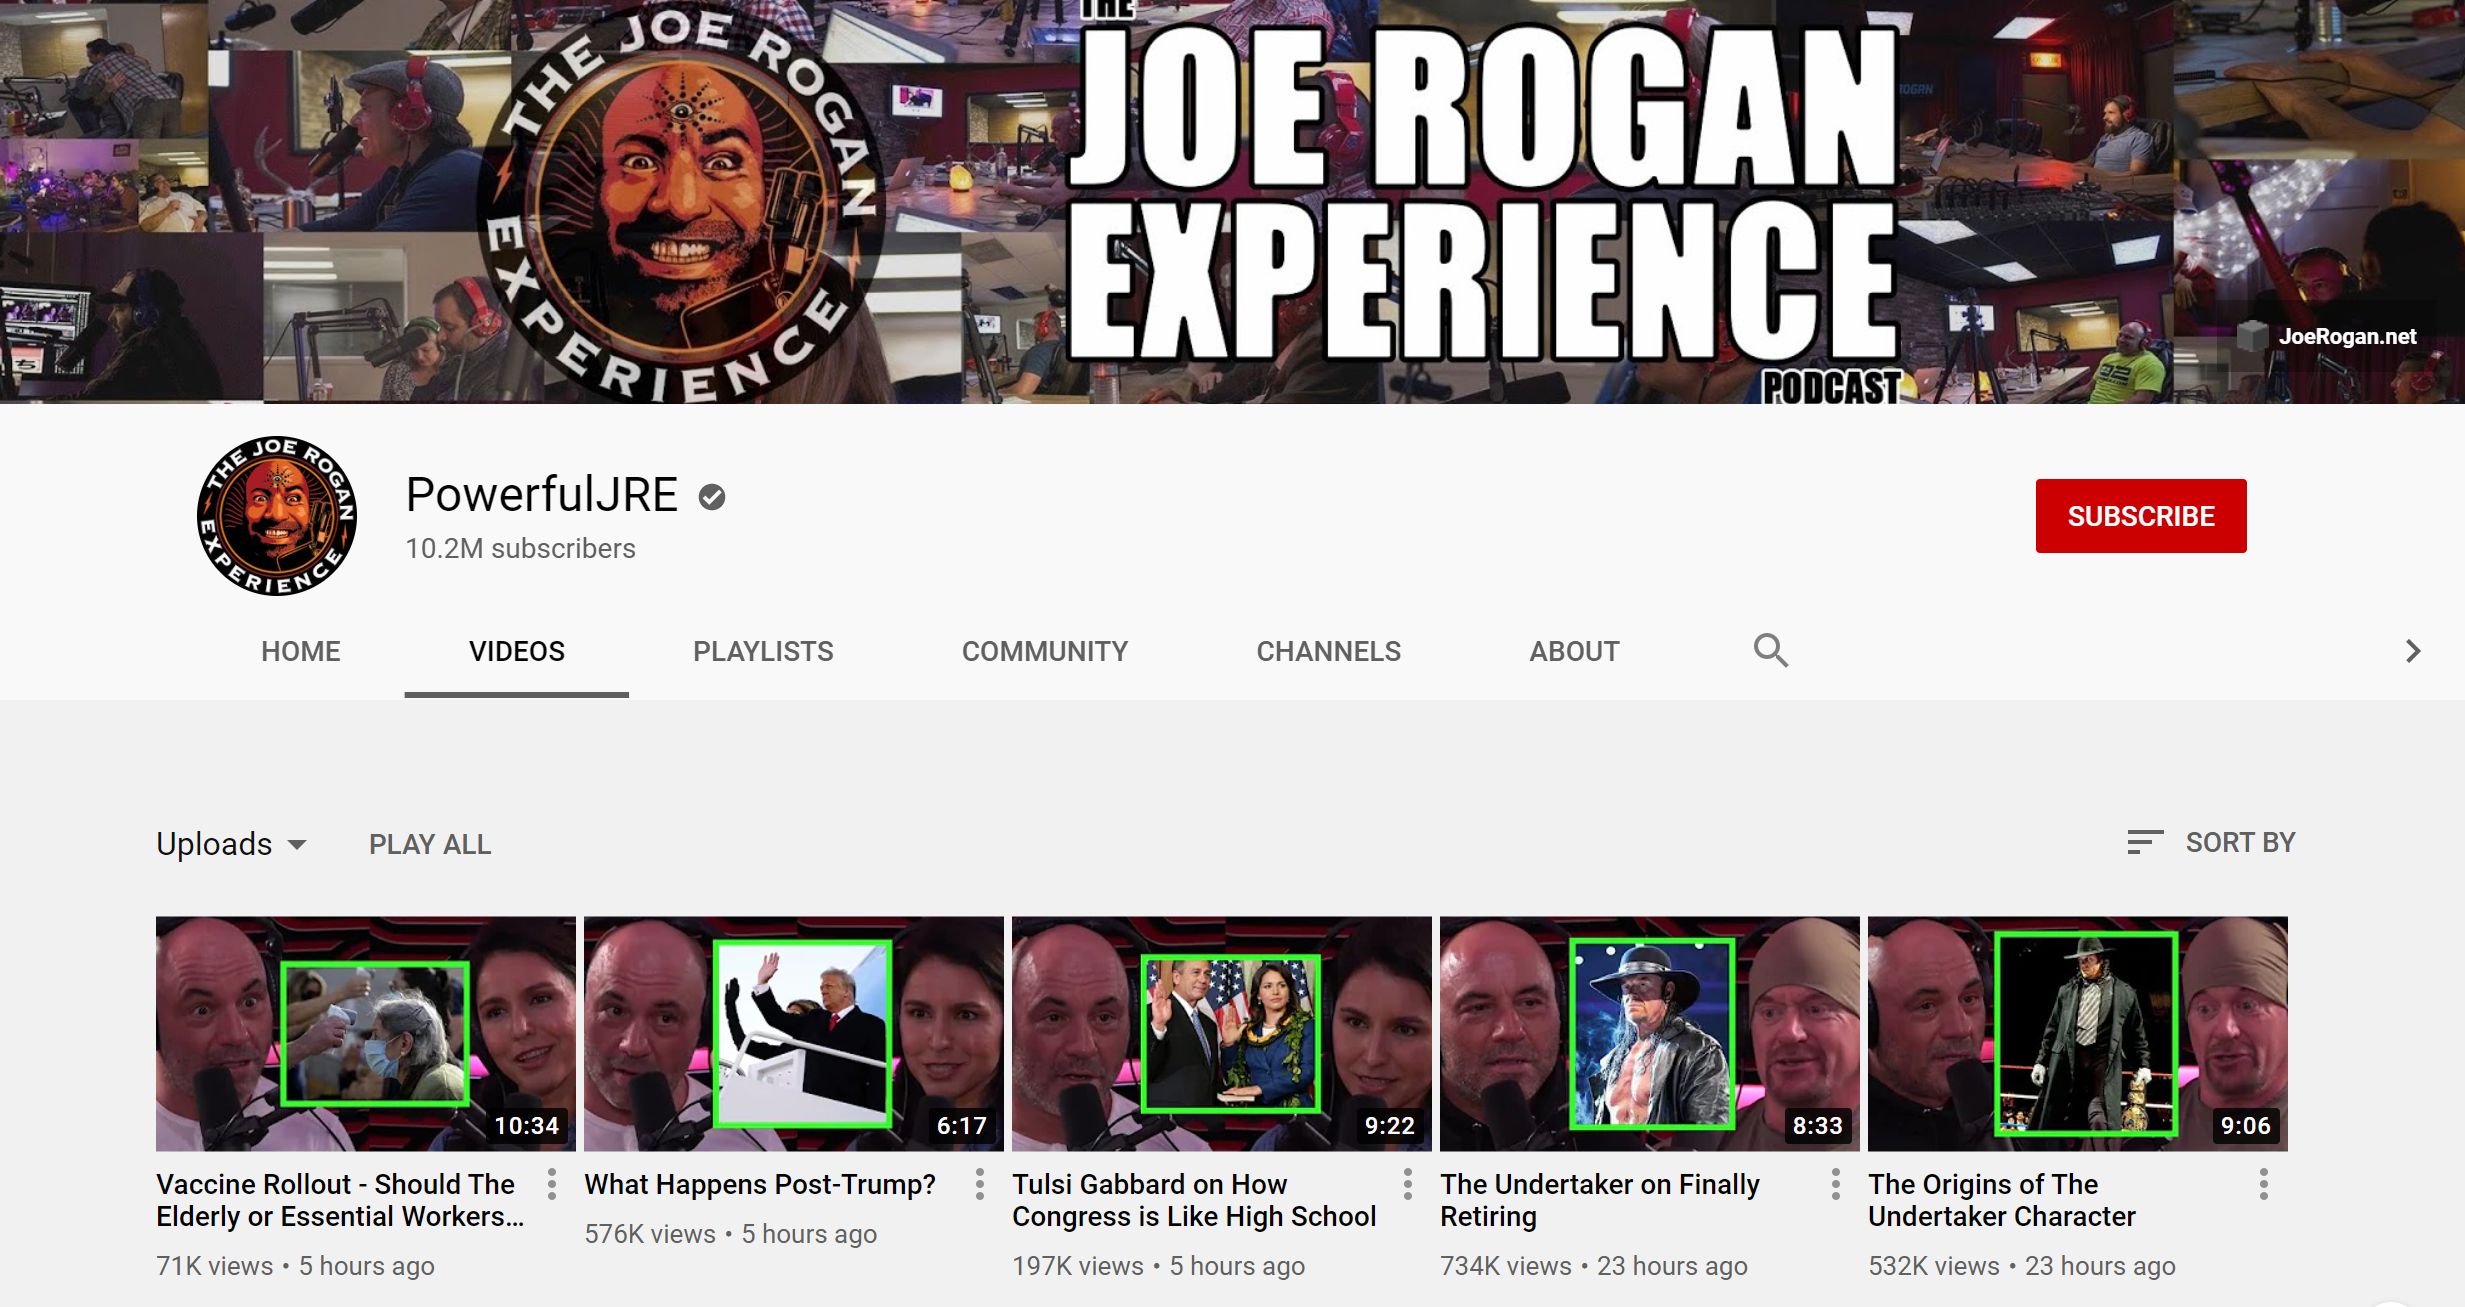
Task: Play the 8:33 Undertaker retiring thumbnail
Action: click(x=1650, y=1034)
